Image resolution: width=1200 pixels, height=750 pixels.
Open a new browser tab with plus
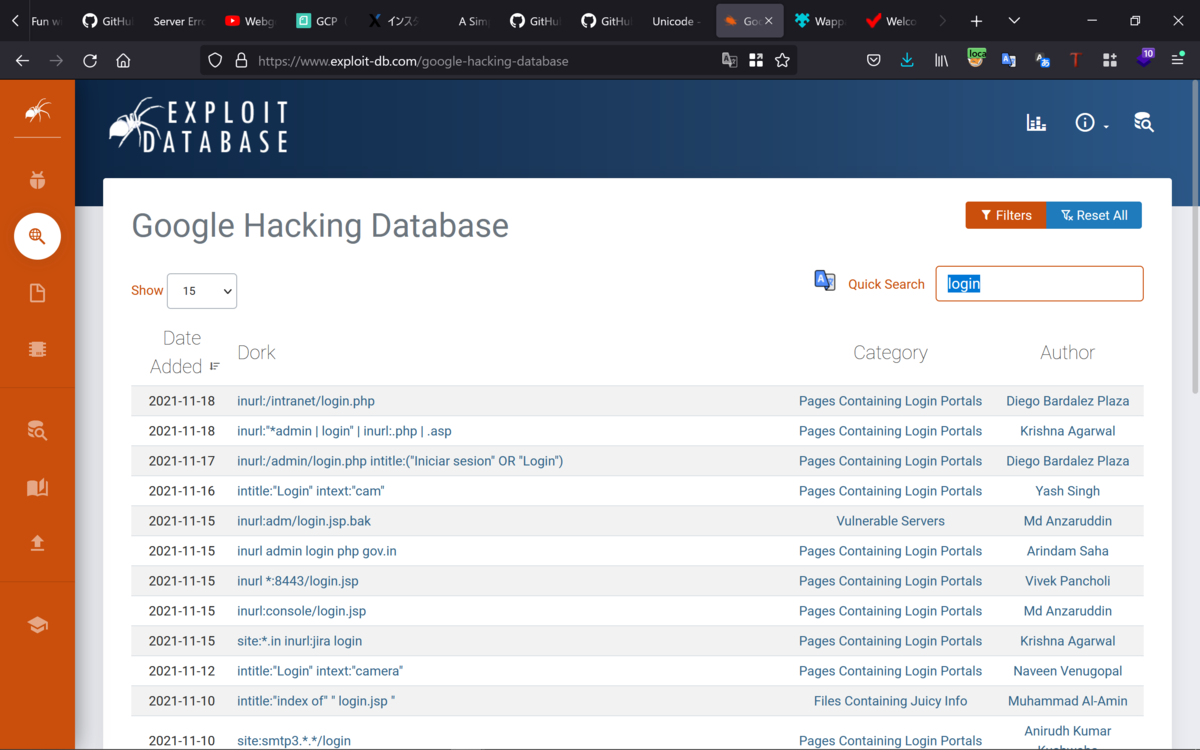[977, 21]
